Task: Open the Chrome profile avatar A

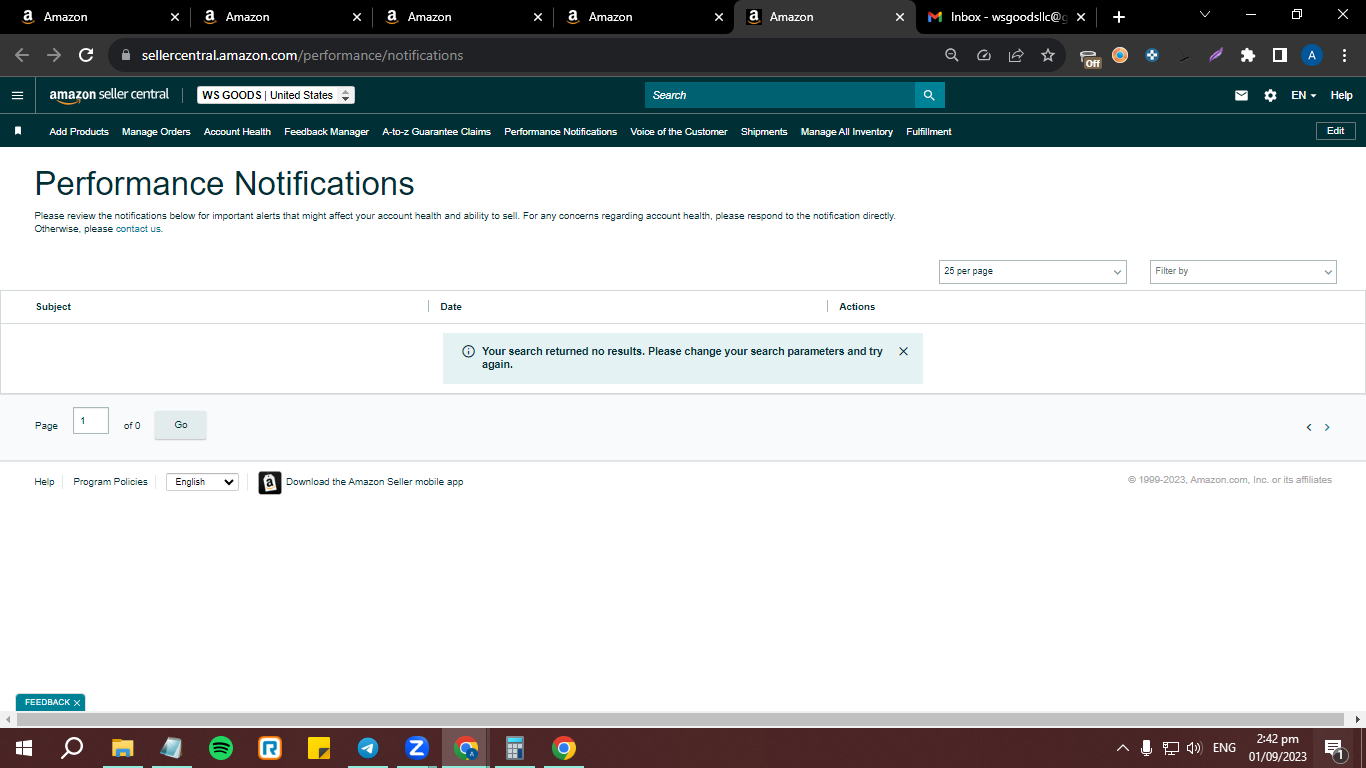Action: click(x=1312, y=55)
